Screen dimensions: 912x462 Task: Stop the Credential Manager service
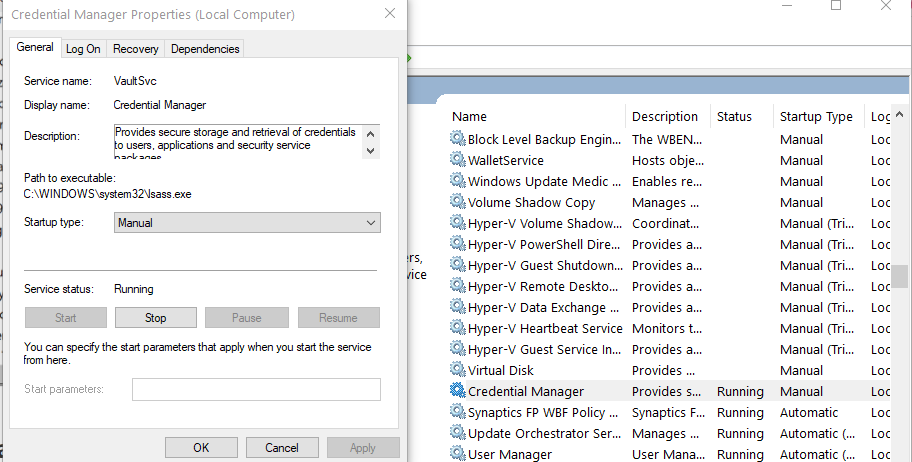click(155, 318)
